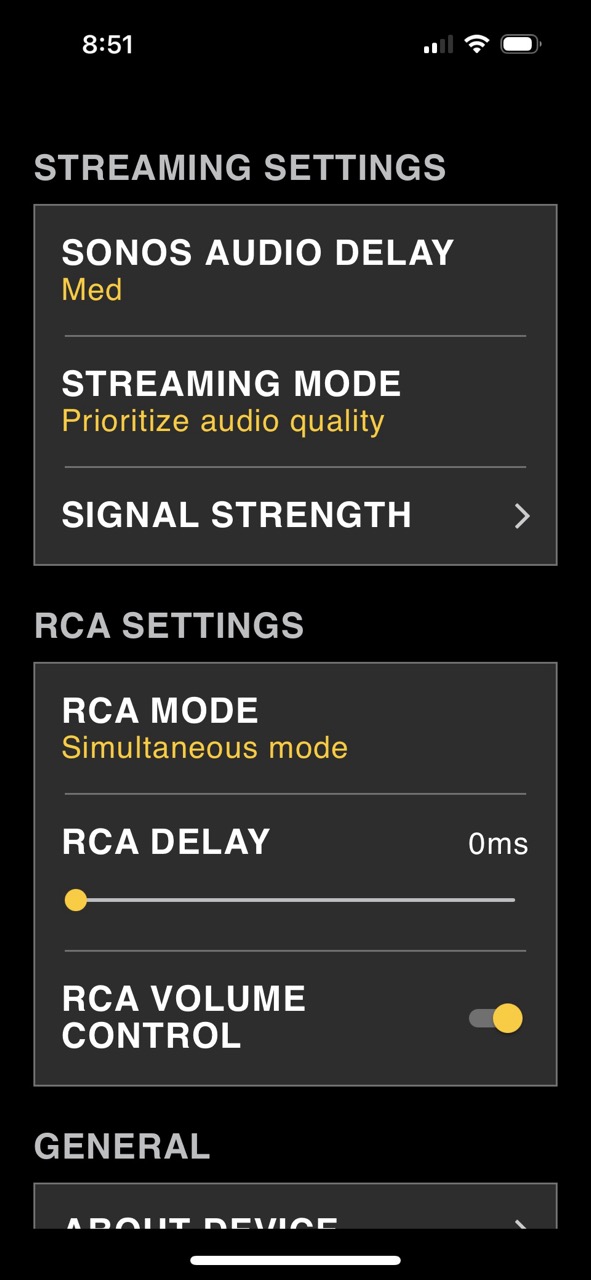Screen dimensions: 591x1280
Task: Tap 'Prioritize audio quality' value text
Action: click(223, 421)
